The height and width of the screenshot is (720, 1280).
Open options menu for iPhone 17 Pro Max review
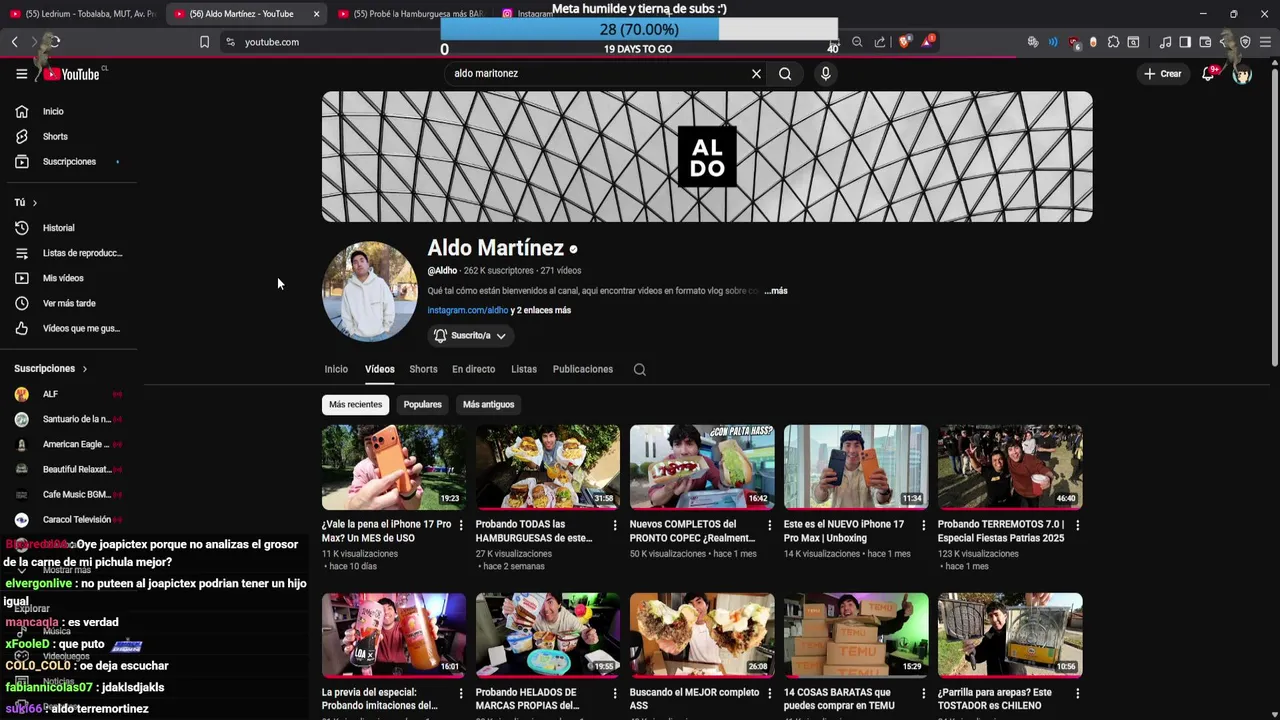461,525
